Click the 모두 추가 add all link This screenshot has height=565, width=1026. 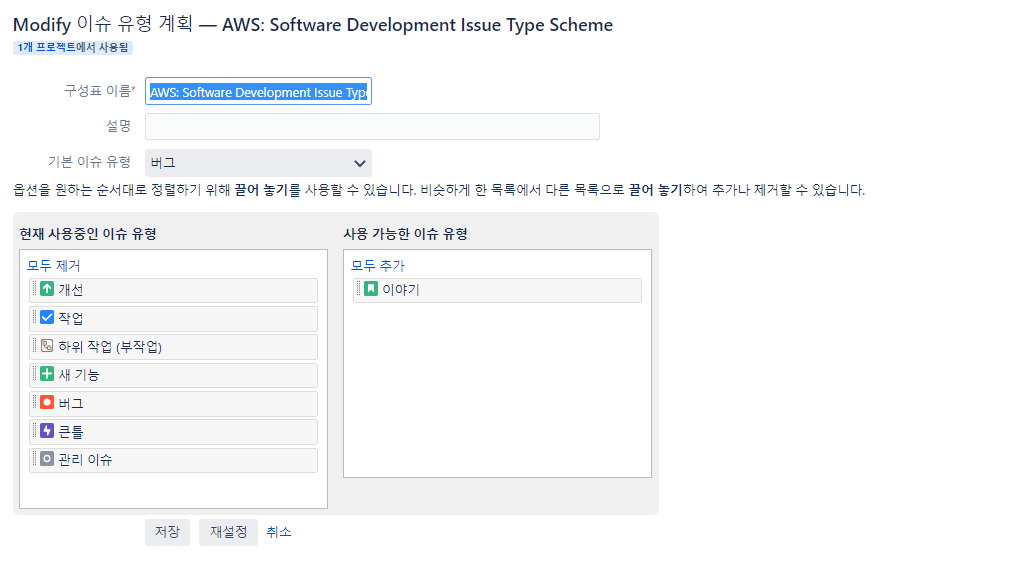click(378, 266)
